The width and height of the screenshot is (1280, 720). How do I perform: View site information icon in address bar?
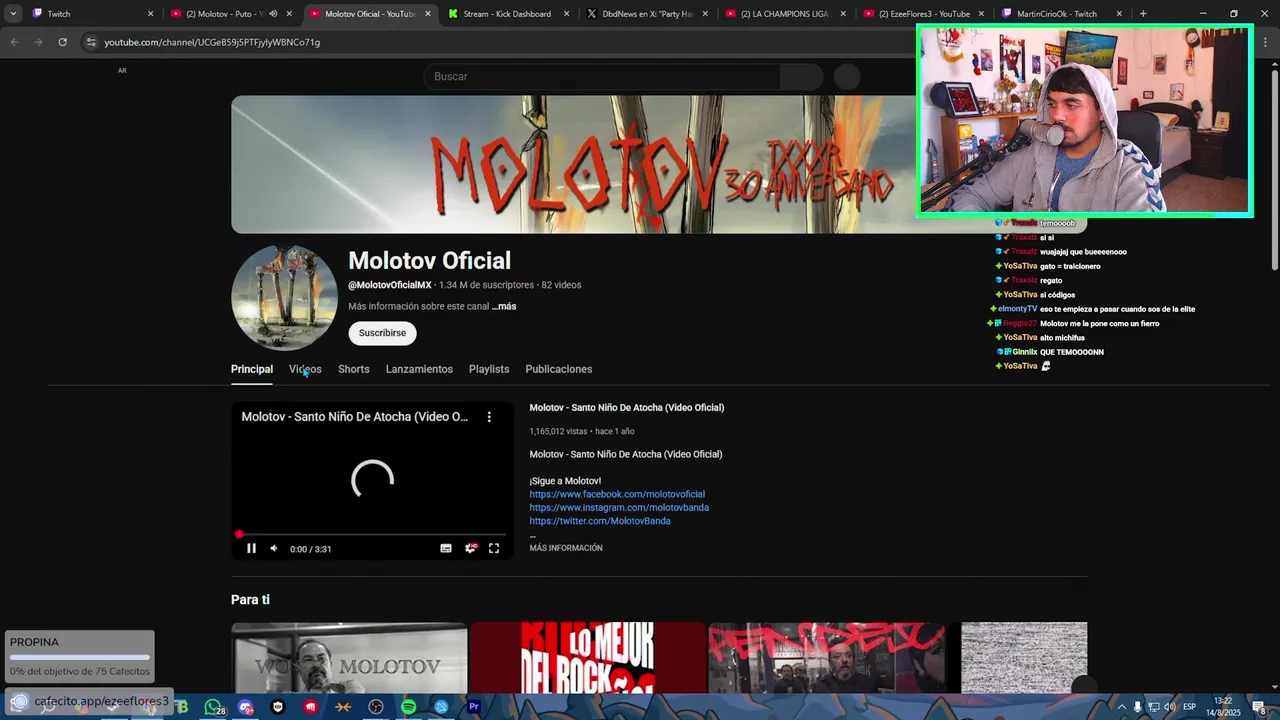pyautogui.click(x=91, y=42)
